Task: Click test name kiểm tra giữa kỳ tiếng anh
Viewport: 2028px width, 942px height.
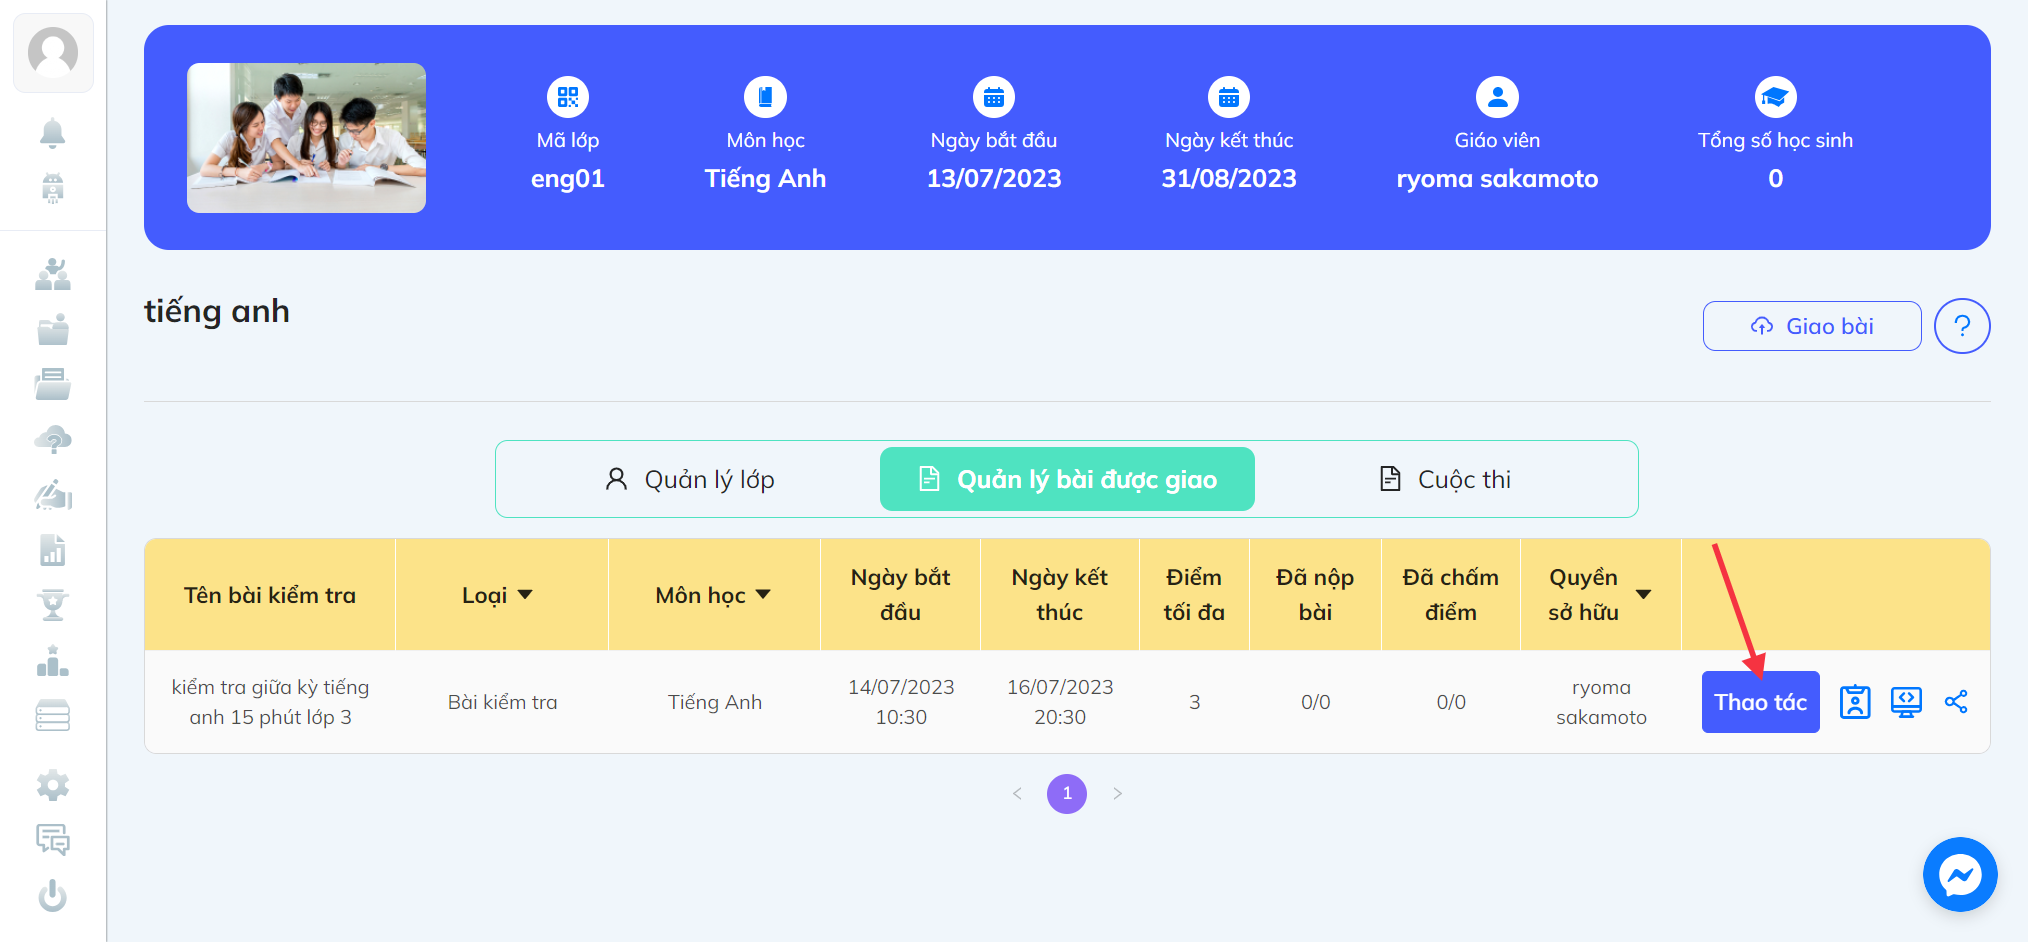Action: (x=270, y=702)
